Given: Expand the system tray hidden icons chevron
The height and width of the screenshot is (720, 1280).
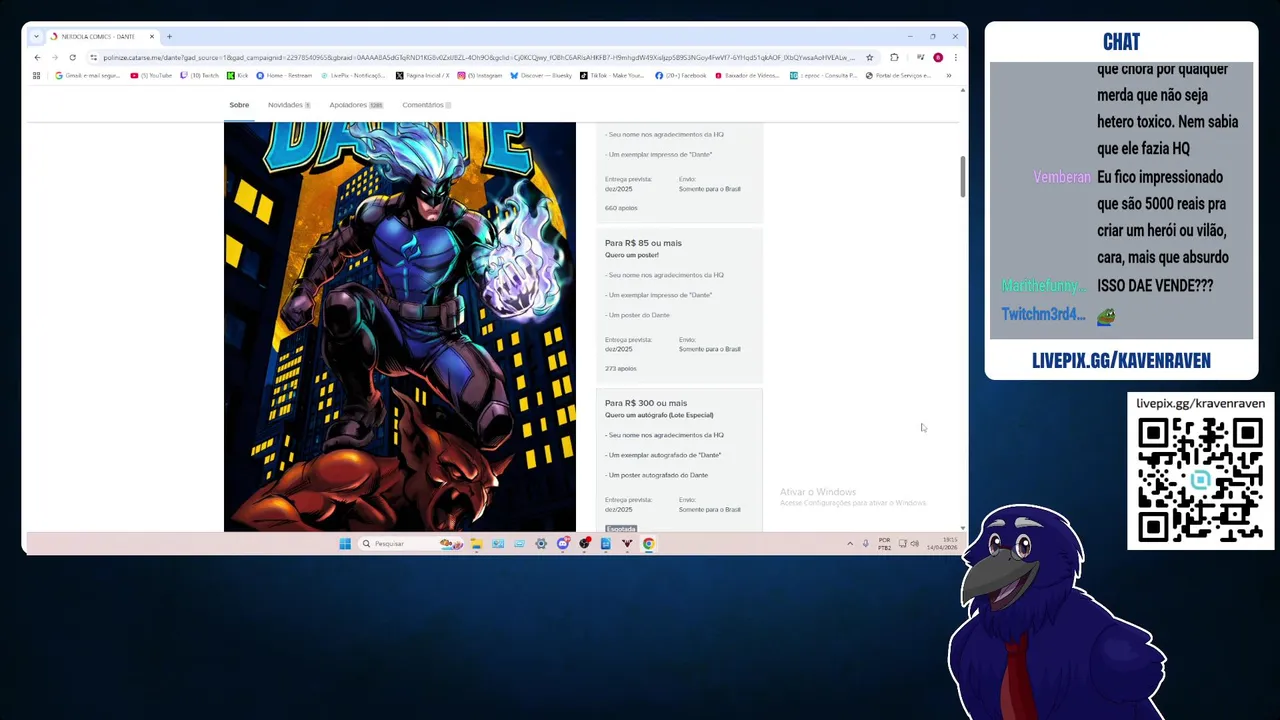Looking at the screenshot, I should point(850,544).
